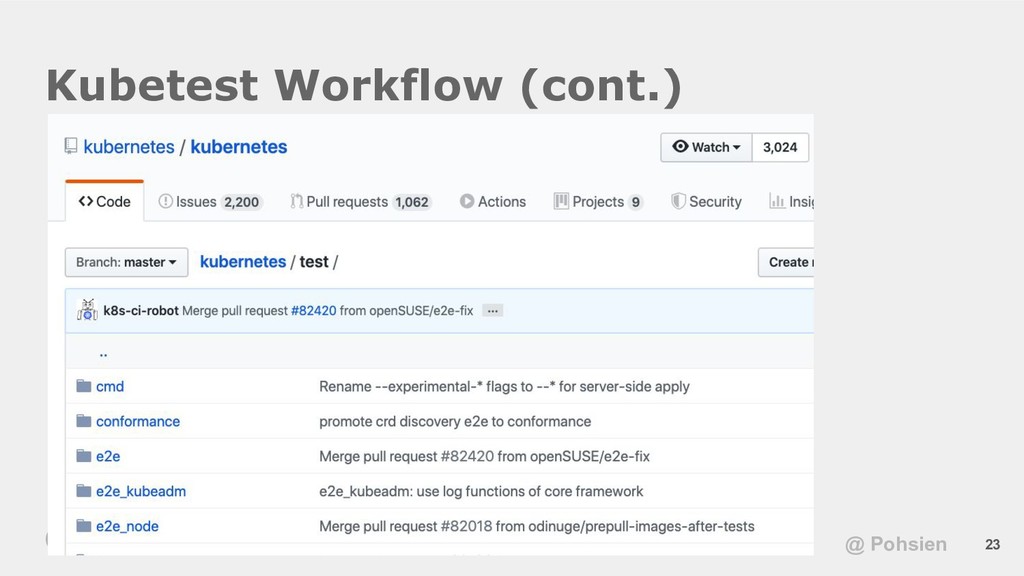This screenshot has height=576, width=1024.
Task: Click the Code tab brackets icon
Action: point(86,201)
